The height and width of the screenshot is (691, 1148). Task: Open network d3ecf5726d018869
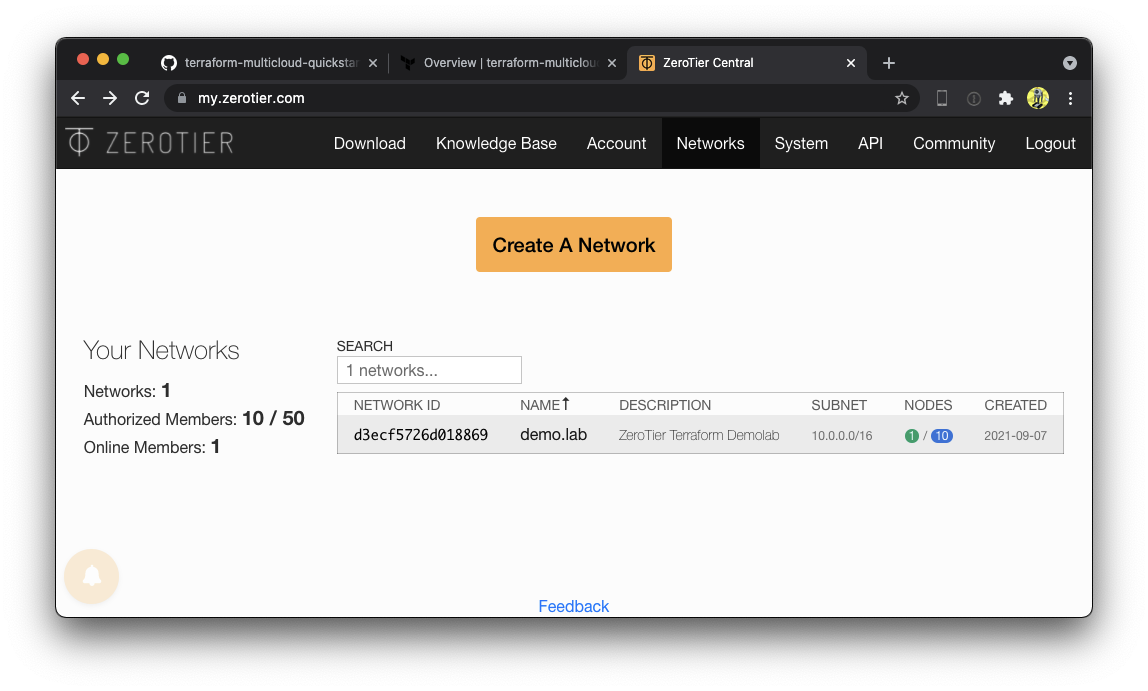pyautogui.click(x=421, y=435)
